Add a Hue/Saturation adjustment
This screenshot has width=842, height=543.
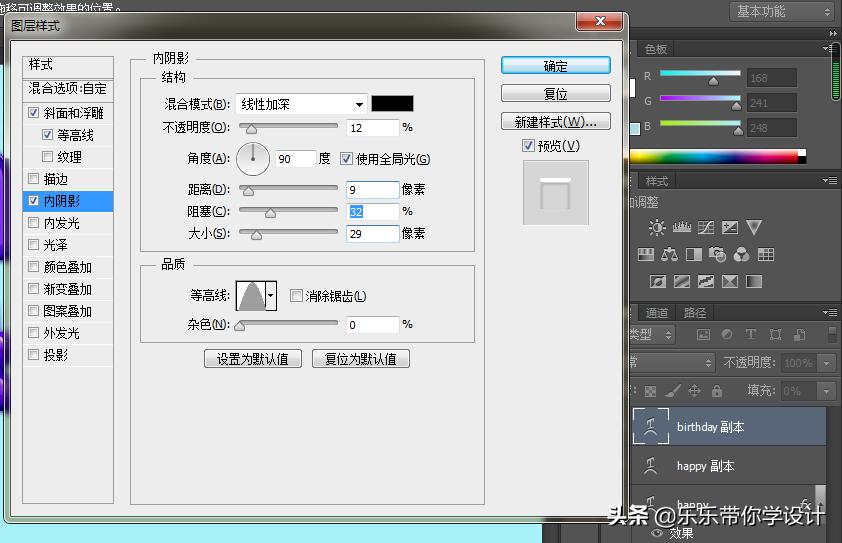pos(645,255)
